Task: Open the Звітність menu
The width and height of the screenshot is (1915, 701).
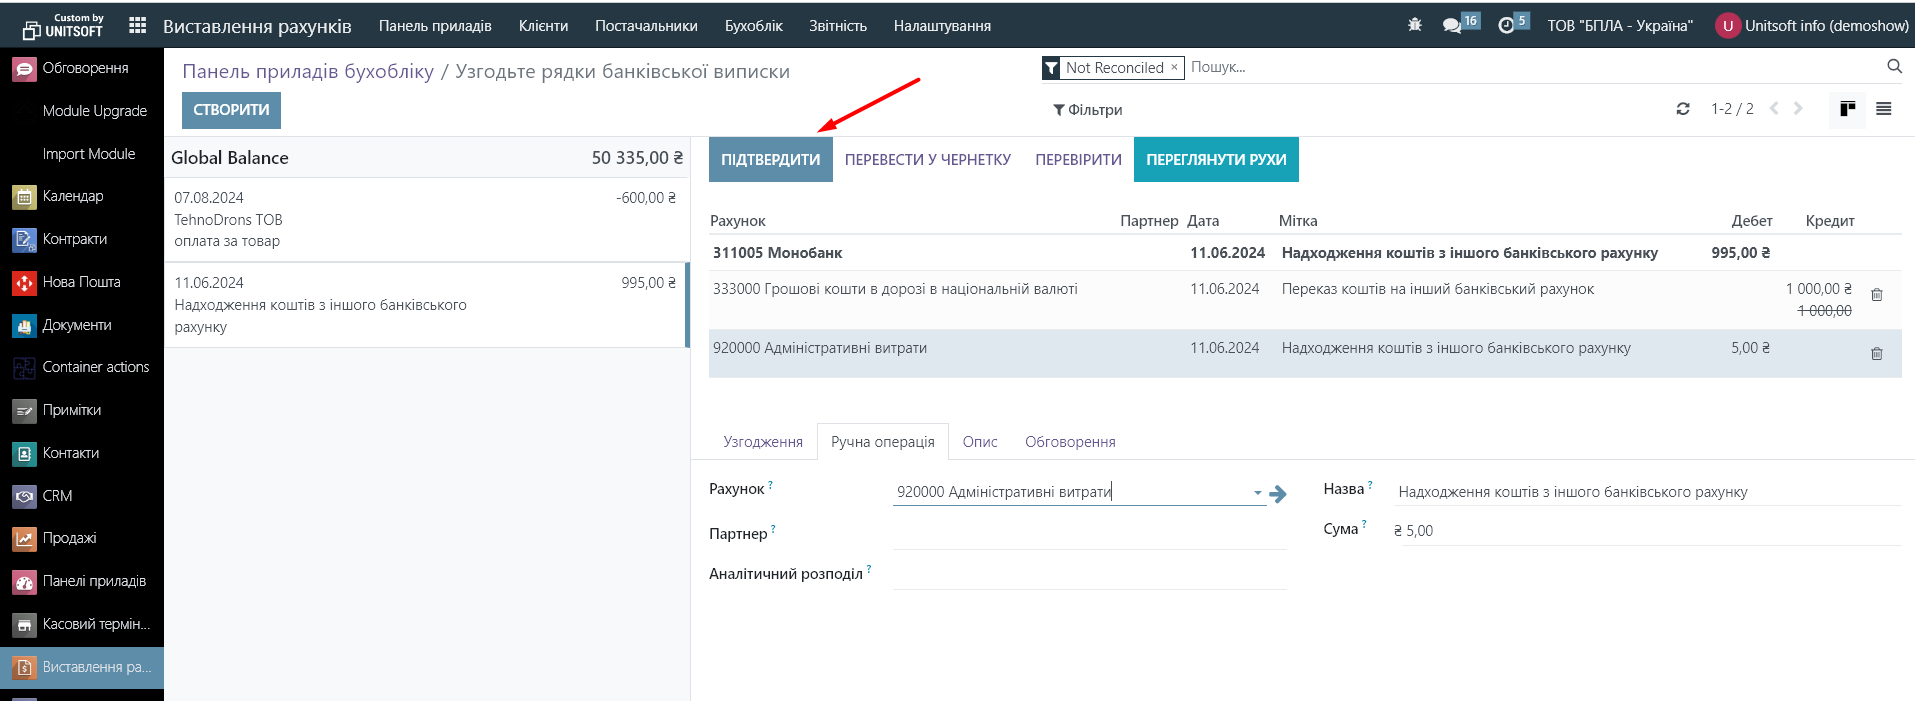Action: 837,26
